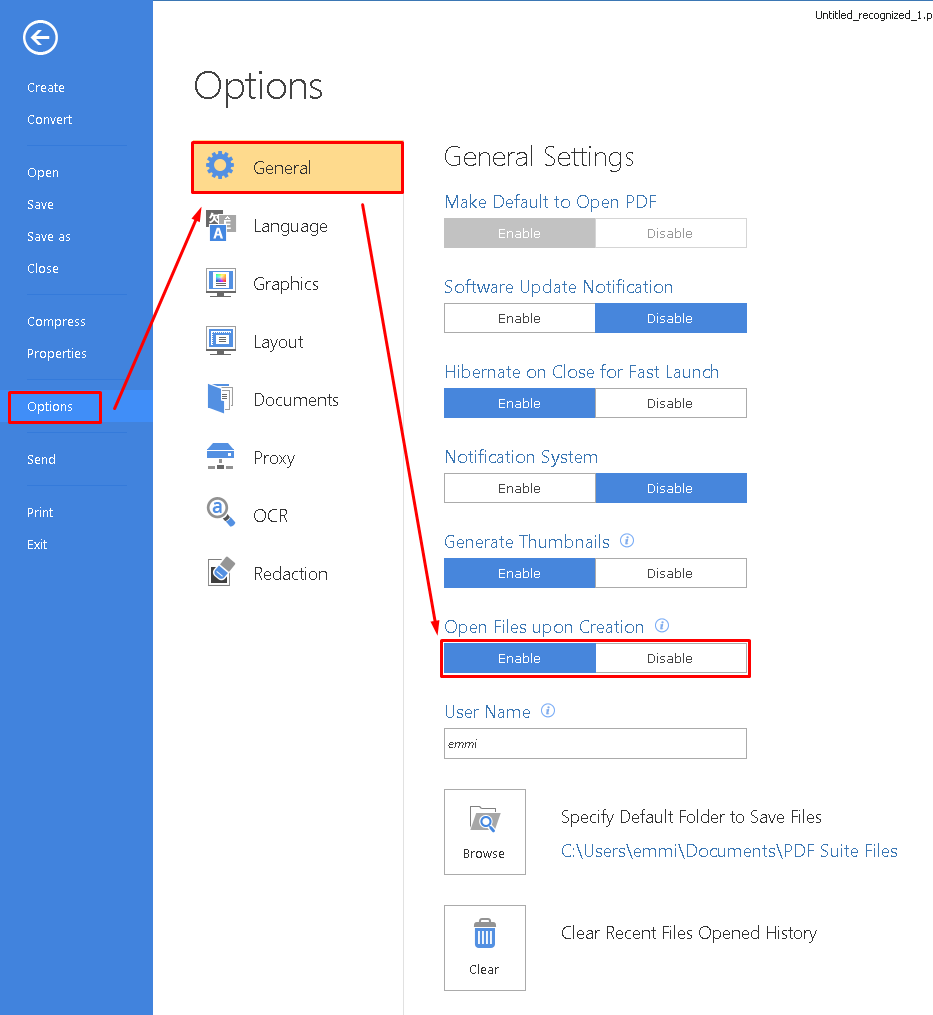The width and height of the screenshot is (933, 1015).
Task: Enable the Notification System
Action: [x=519, y=488]
